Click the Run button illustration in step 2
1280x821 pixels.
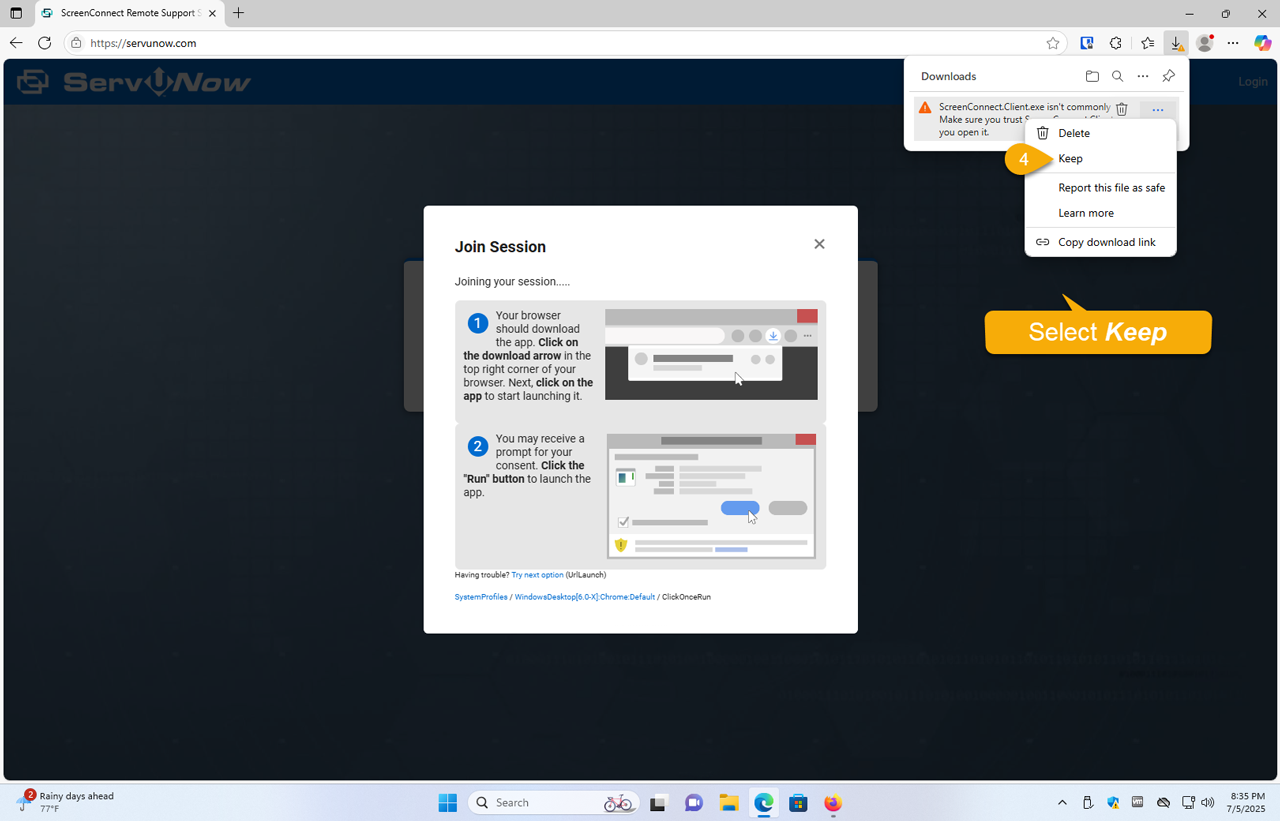[740, 508]
